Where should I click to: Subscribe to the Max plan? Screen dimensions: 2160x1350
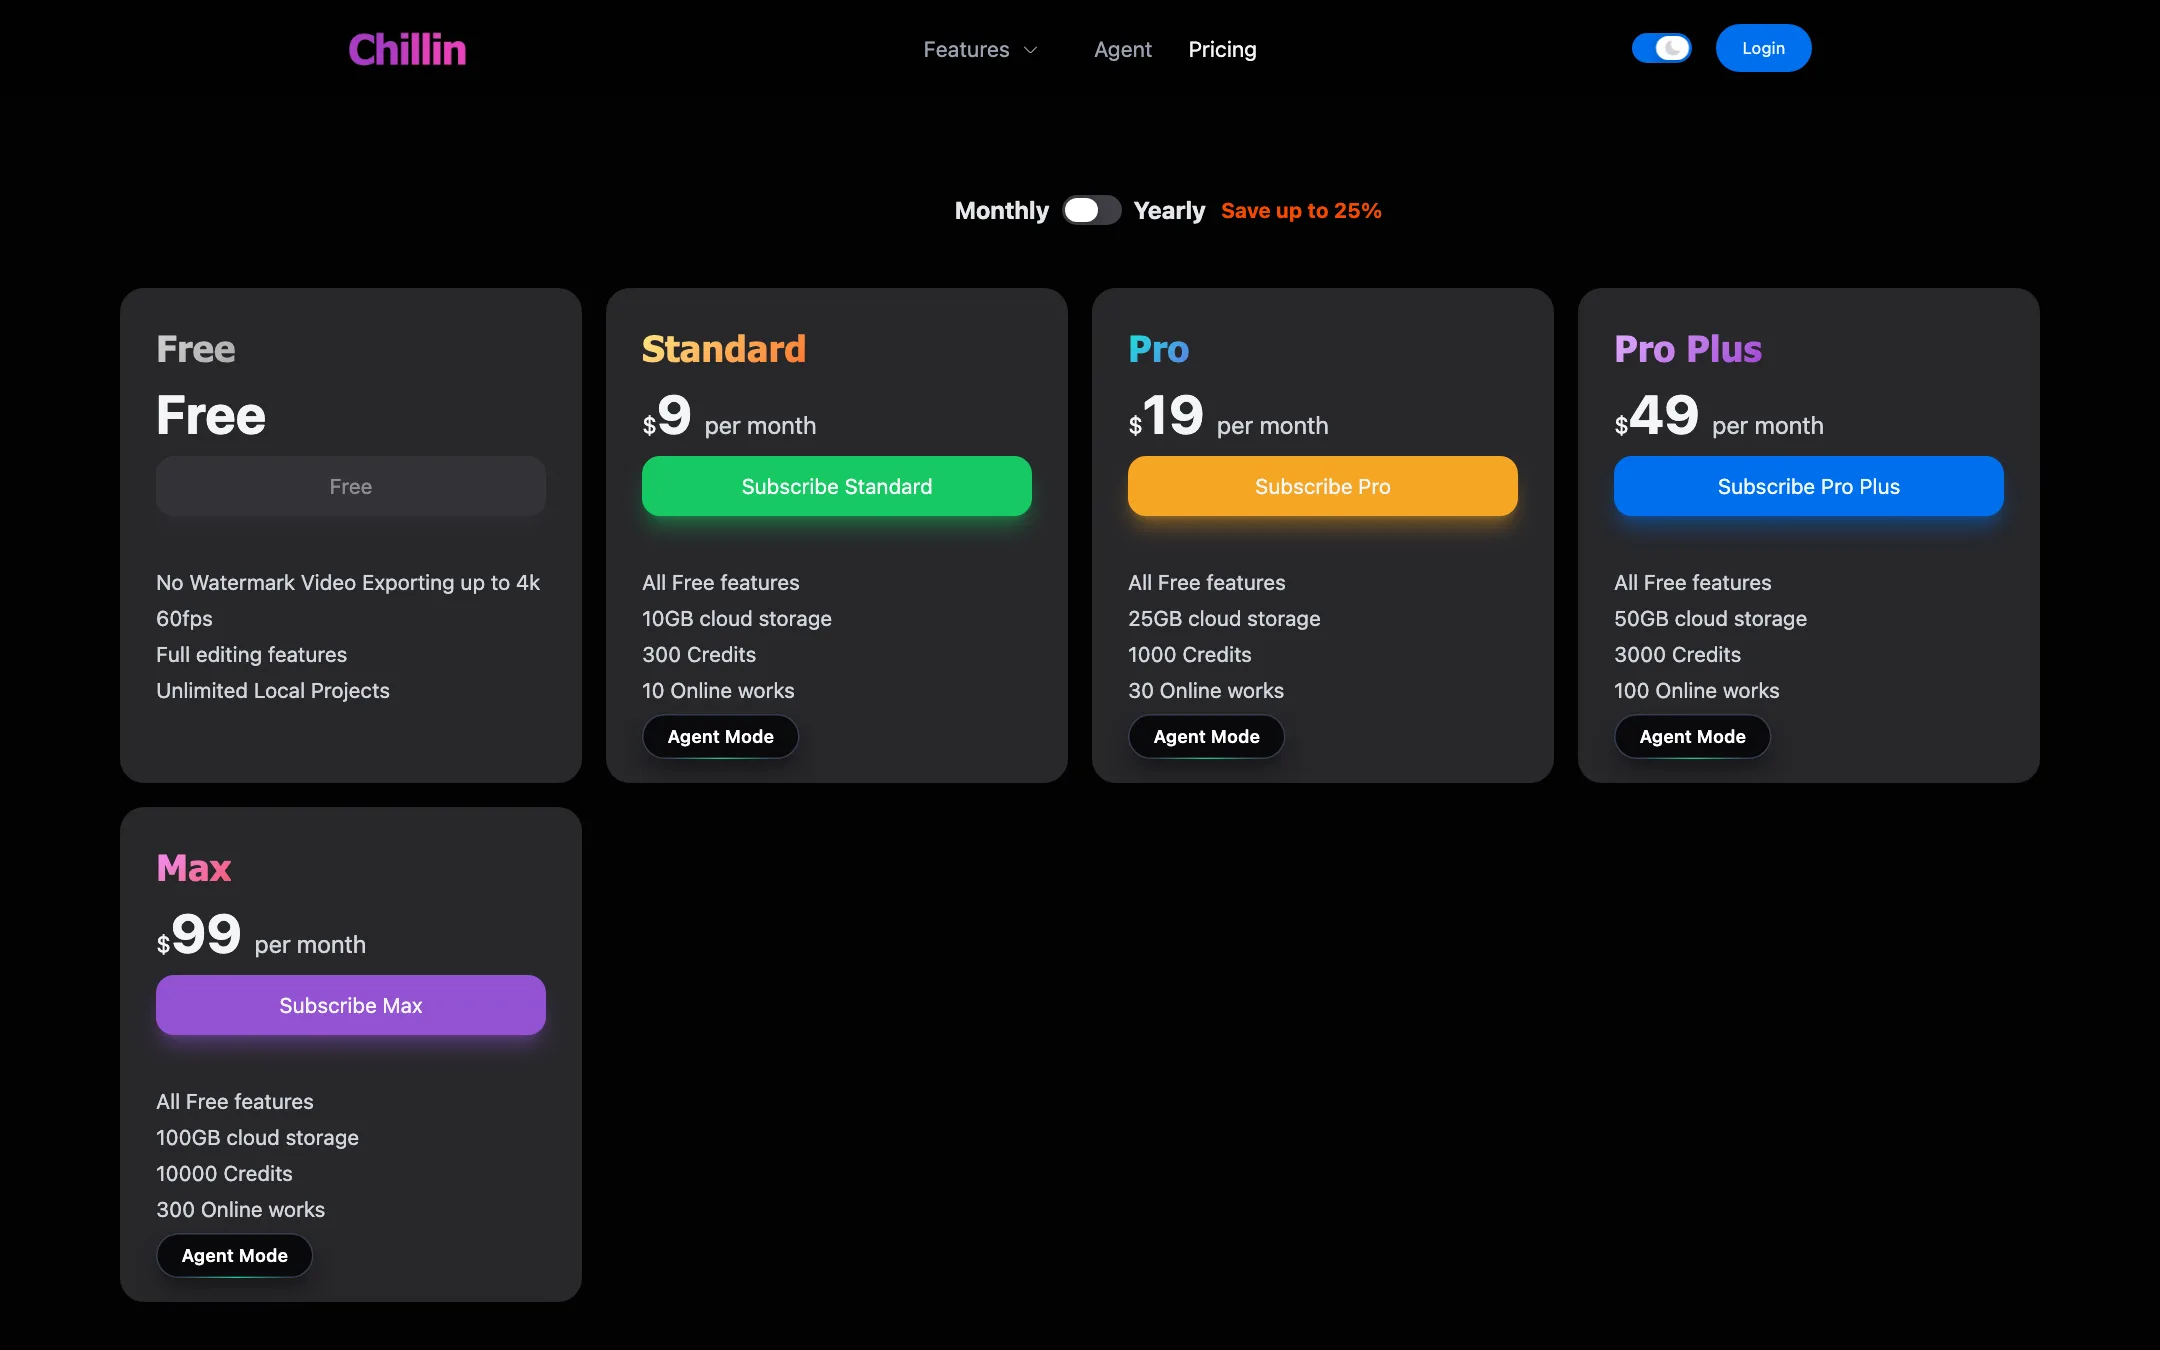(351, 1005)
